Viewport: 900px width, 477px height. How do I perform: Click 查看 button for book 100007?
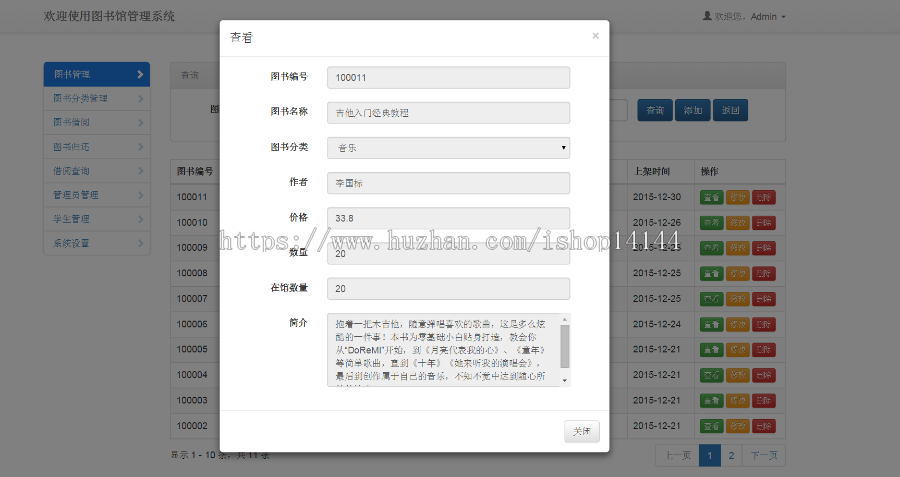tap(712, 299)
